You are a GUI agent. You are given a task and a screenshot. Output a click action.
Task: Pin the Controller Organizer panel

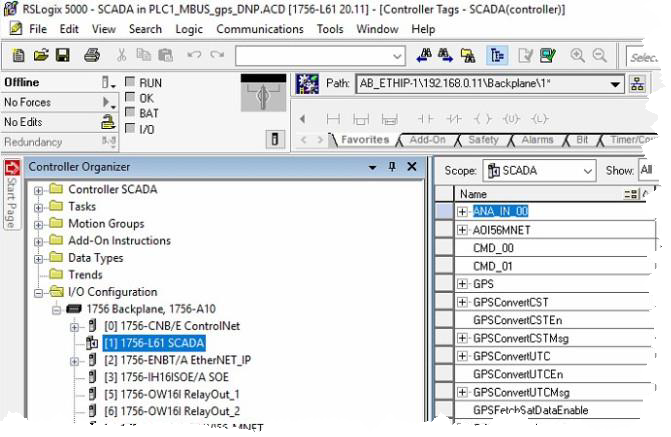392,167
